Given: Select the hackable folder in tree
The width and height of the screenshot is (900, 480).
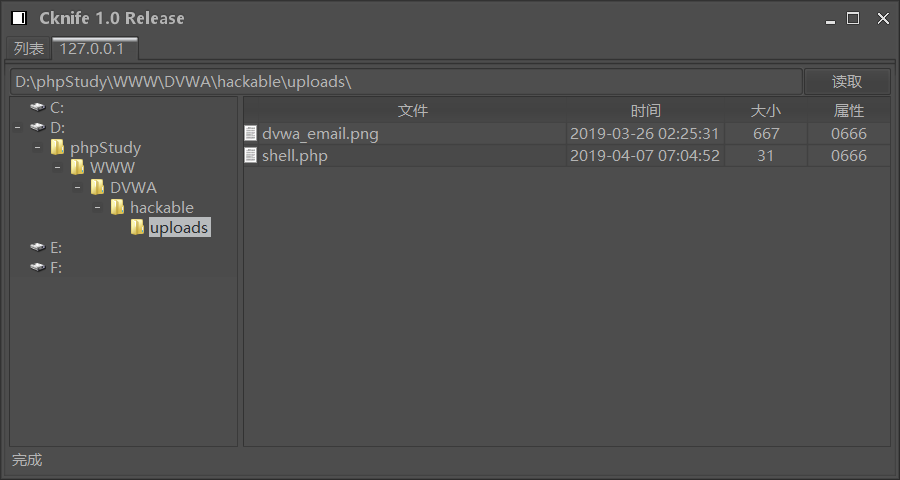Looking at the screenshot, I should [x=161, y=207].
